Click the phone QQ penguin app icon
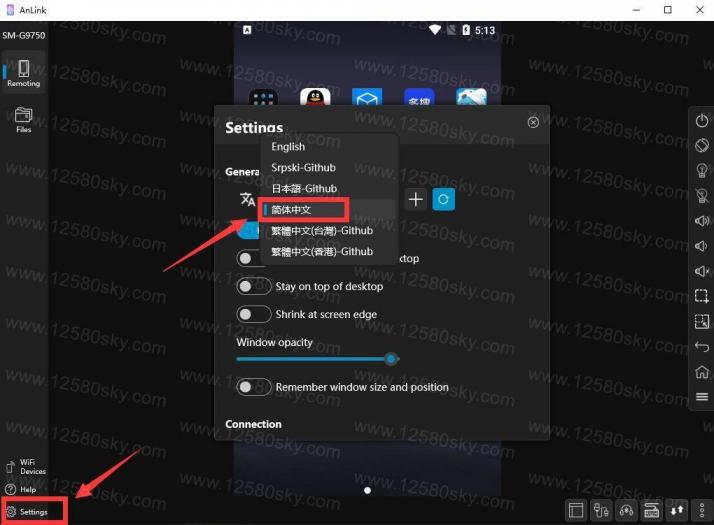The height and width of the screenshot is (525, 714). coord(315,97)
